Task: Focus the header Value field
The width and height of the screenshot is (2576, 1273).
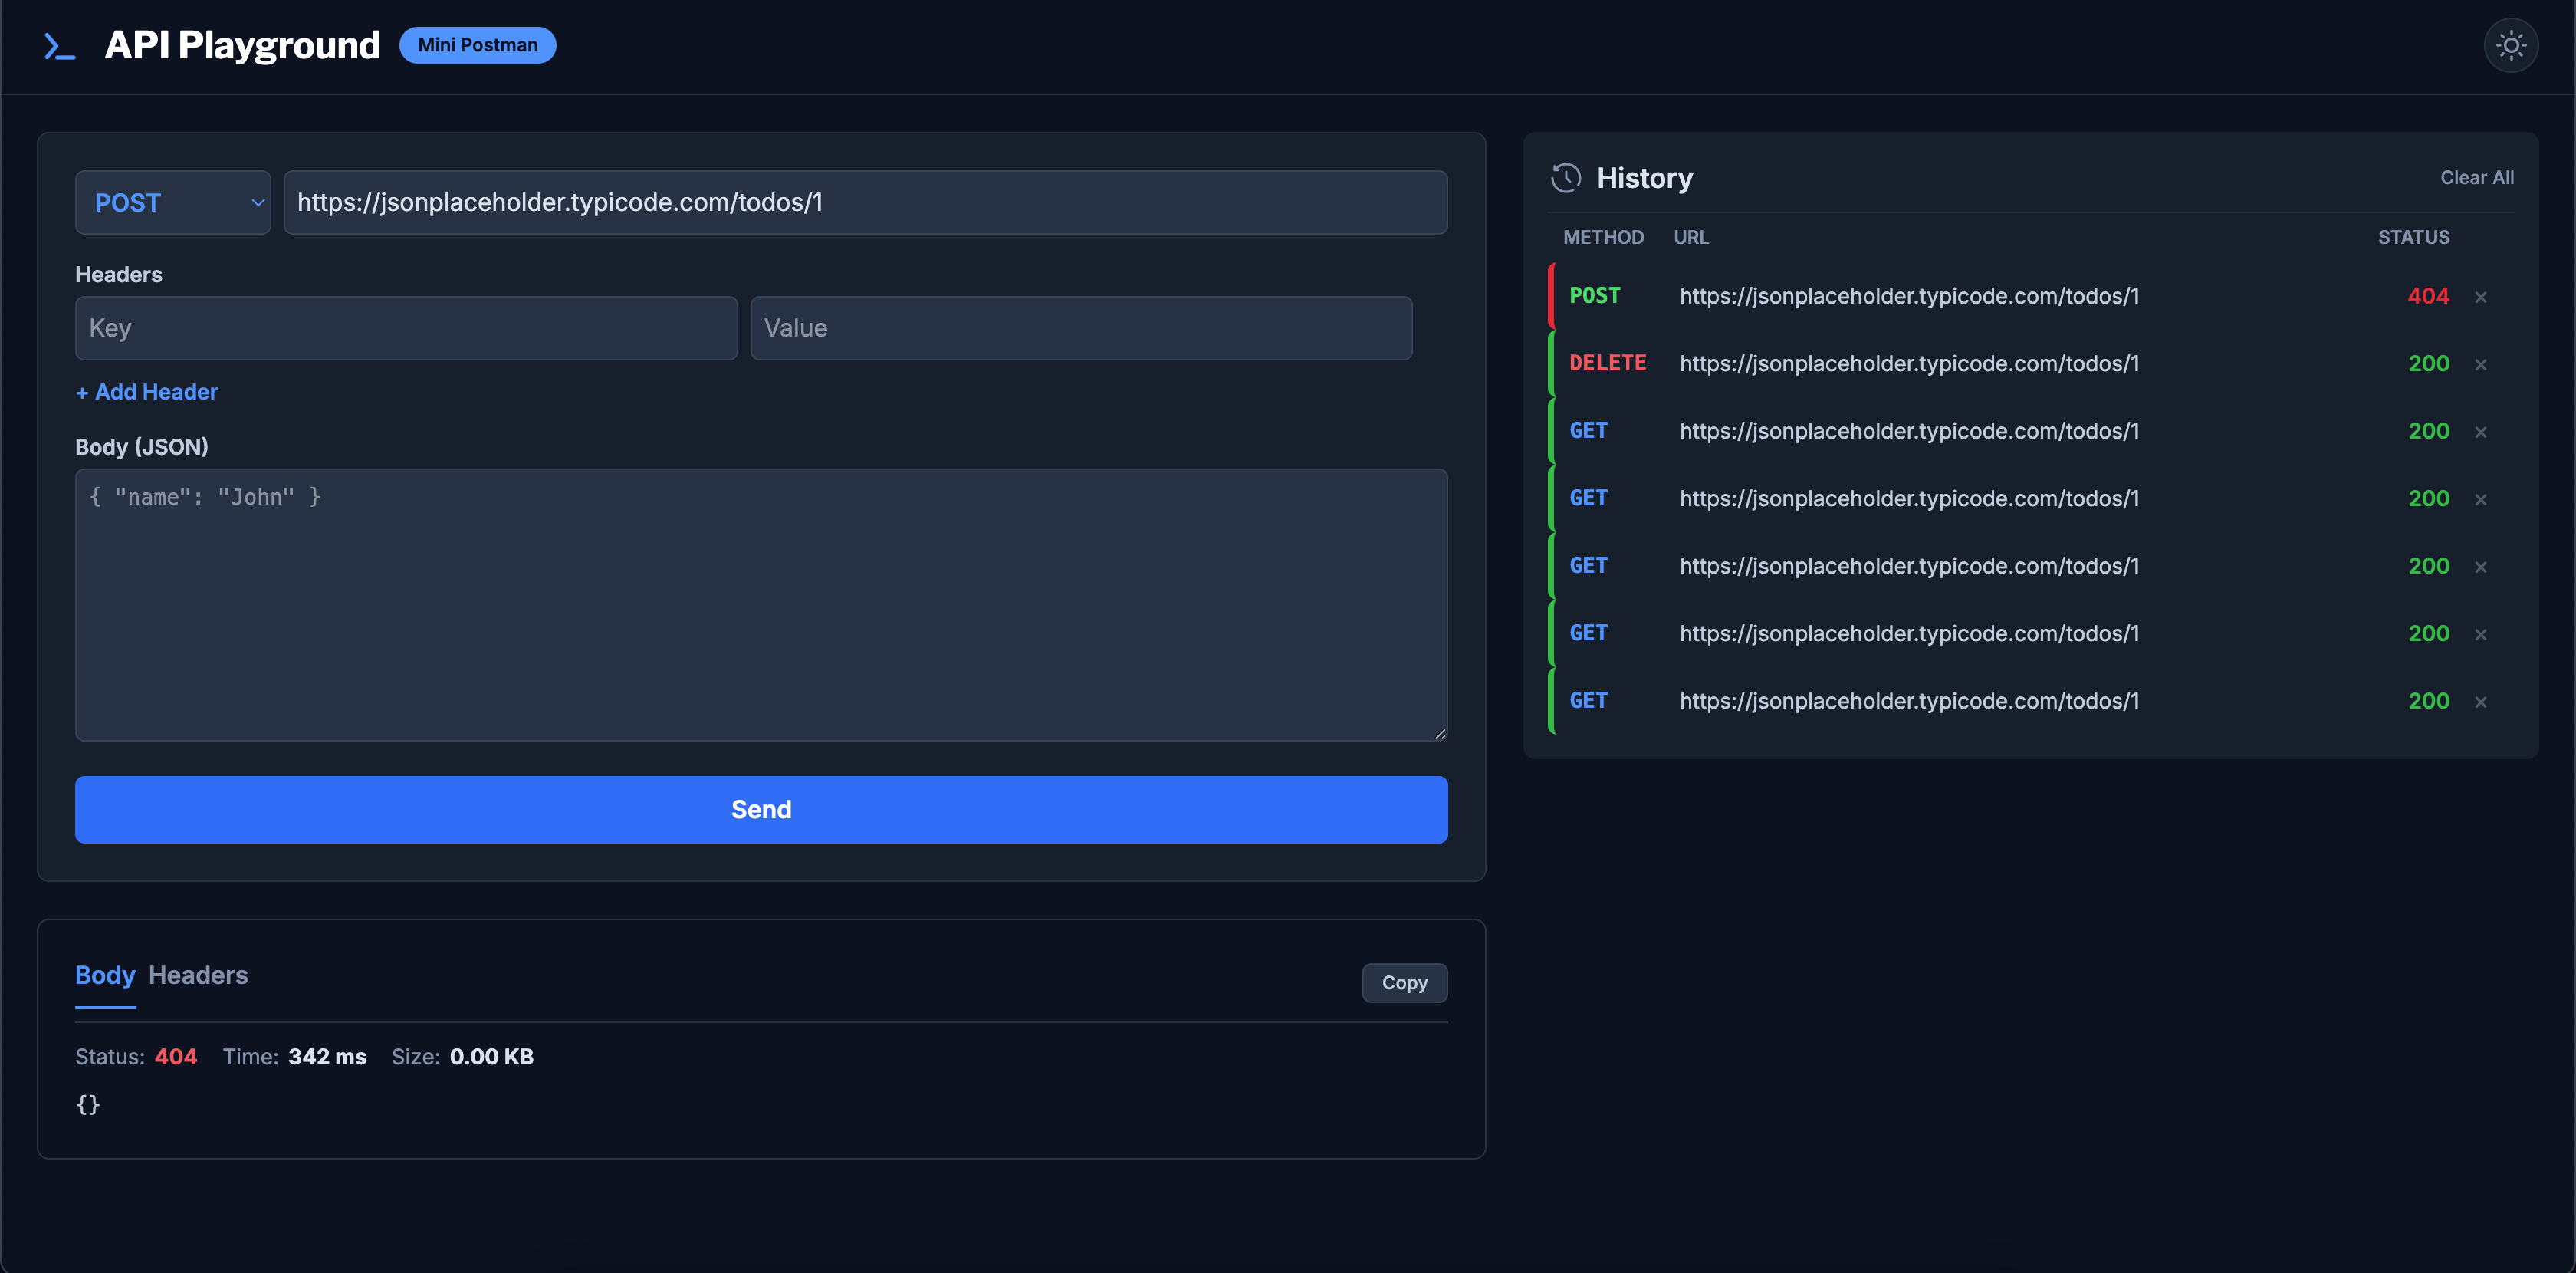Action: point(1081,328)
